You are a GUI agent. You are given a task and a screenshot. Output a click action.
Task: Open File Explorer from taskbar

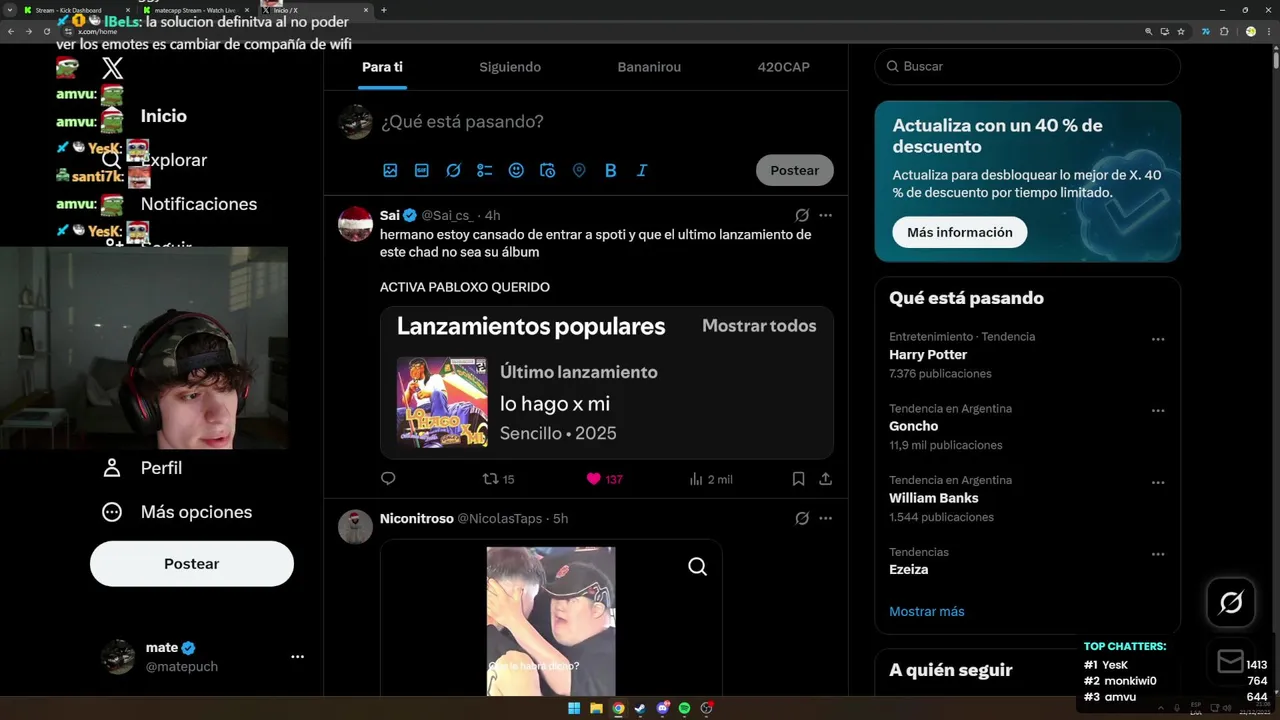pyautogui.click(x=596, y=708)
